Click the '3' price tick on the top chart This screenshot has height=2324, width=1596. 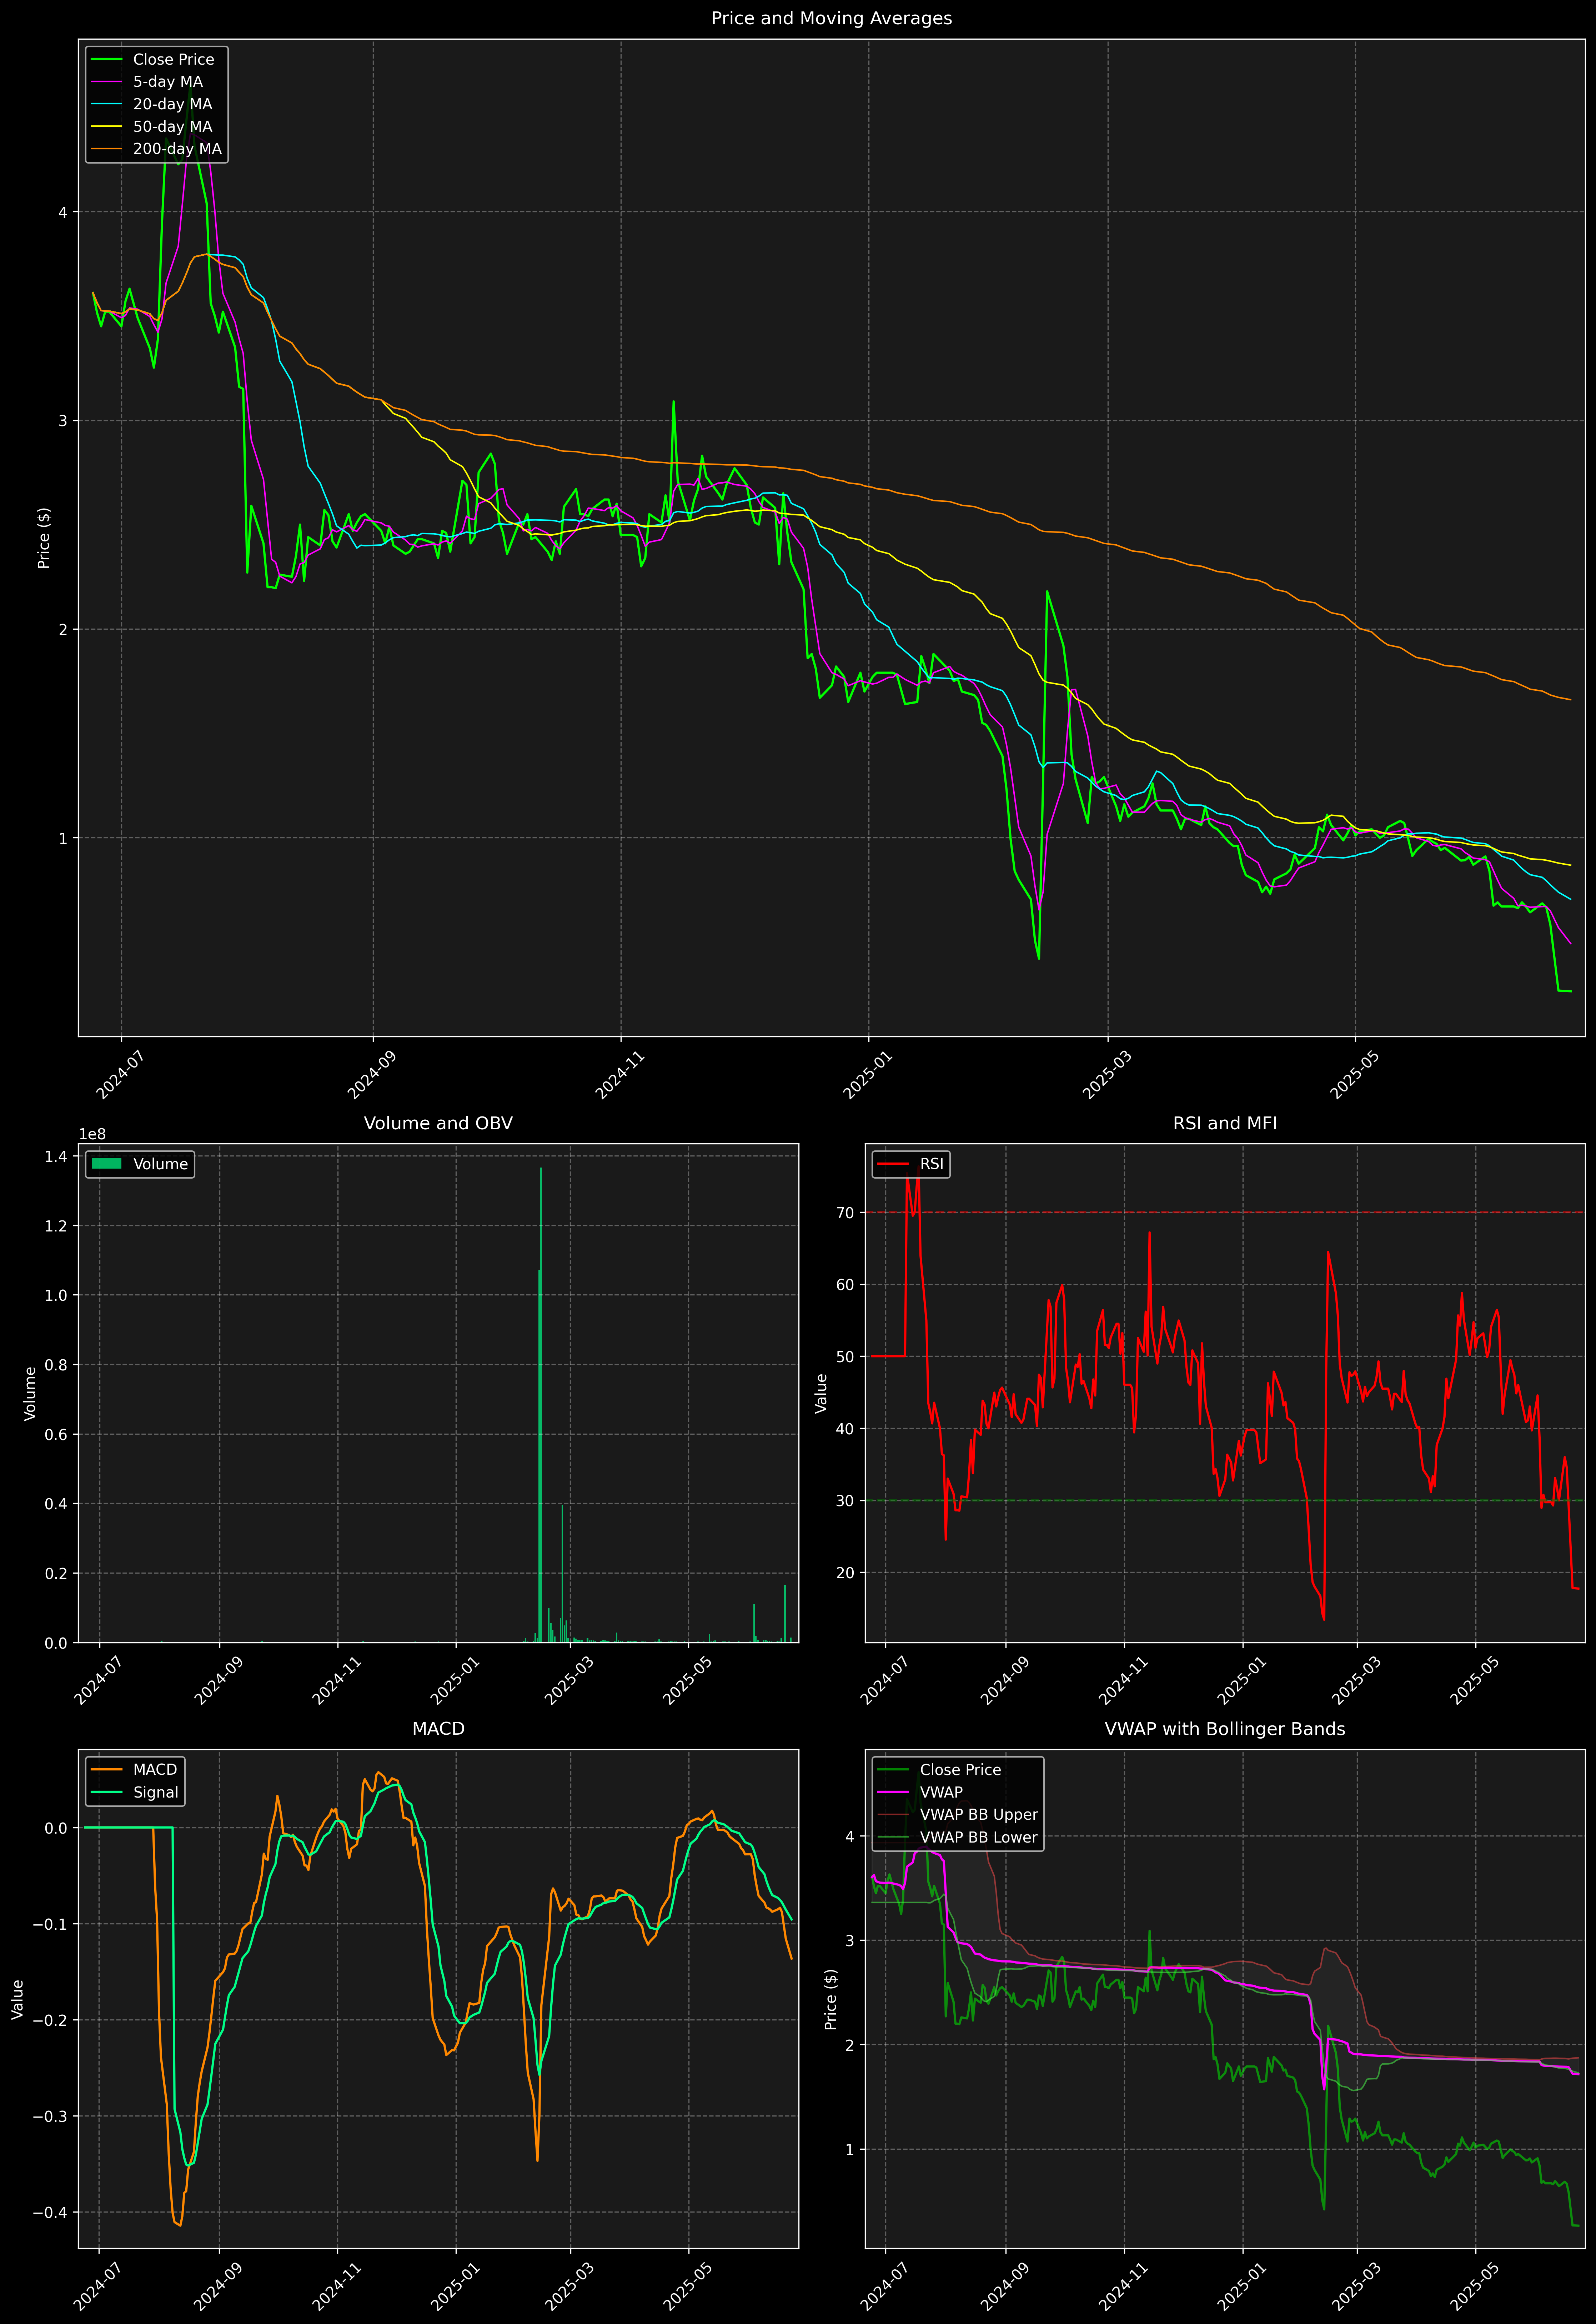click(62, 421)
